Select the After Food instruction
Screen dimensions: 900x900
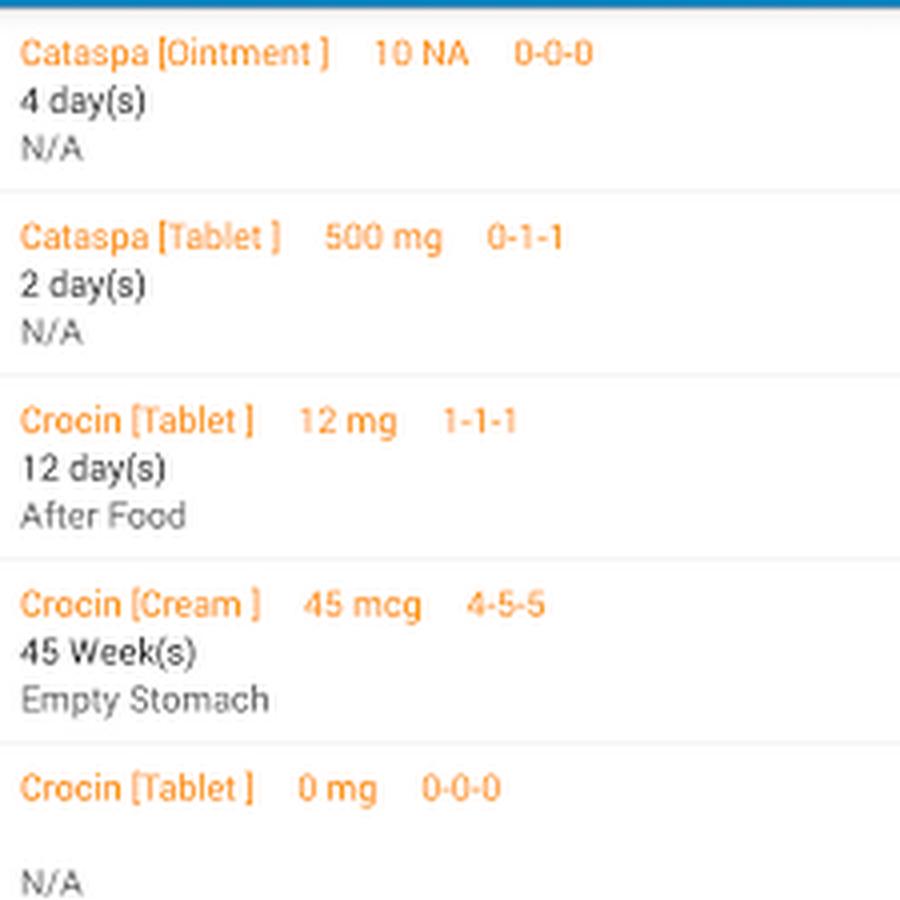[x=103, y=516]
